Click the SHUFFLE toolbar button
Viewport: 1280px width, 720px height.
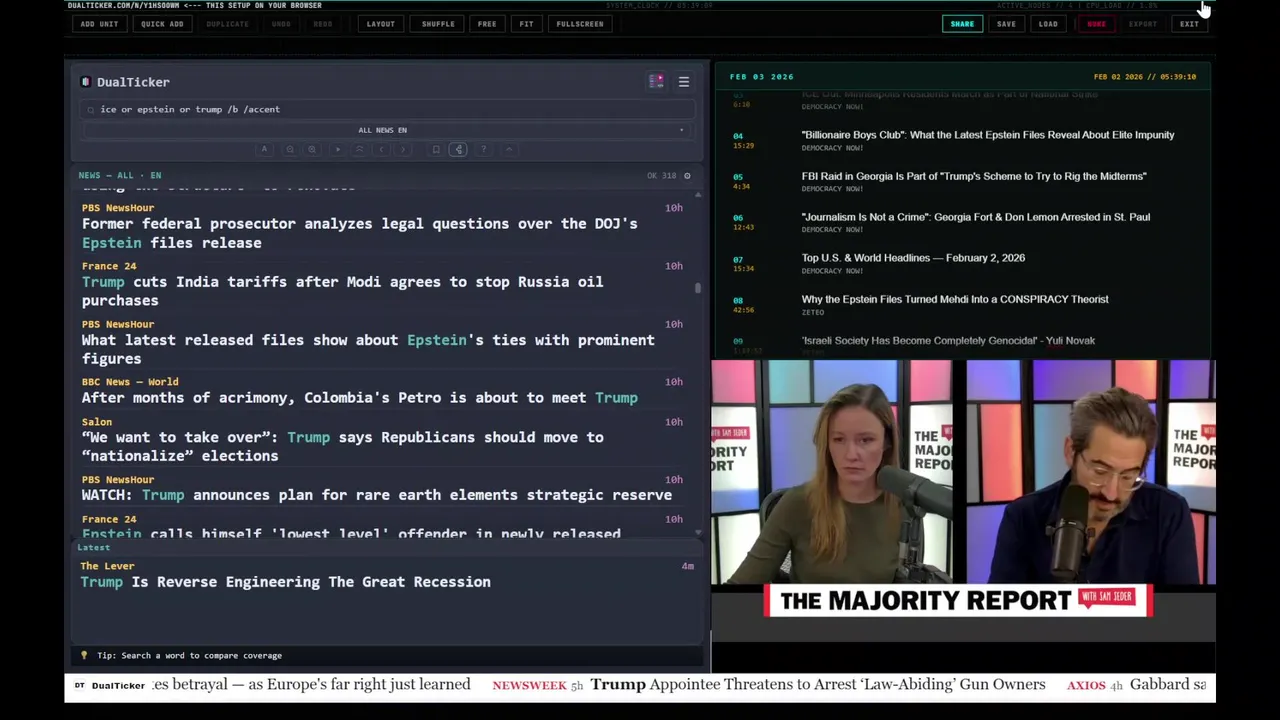point(437,24)
